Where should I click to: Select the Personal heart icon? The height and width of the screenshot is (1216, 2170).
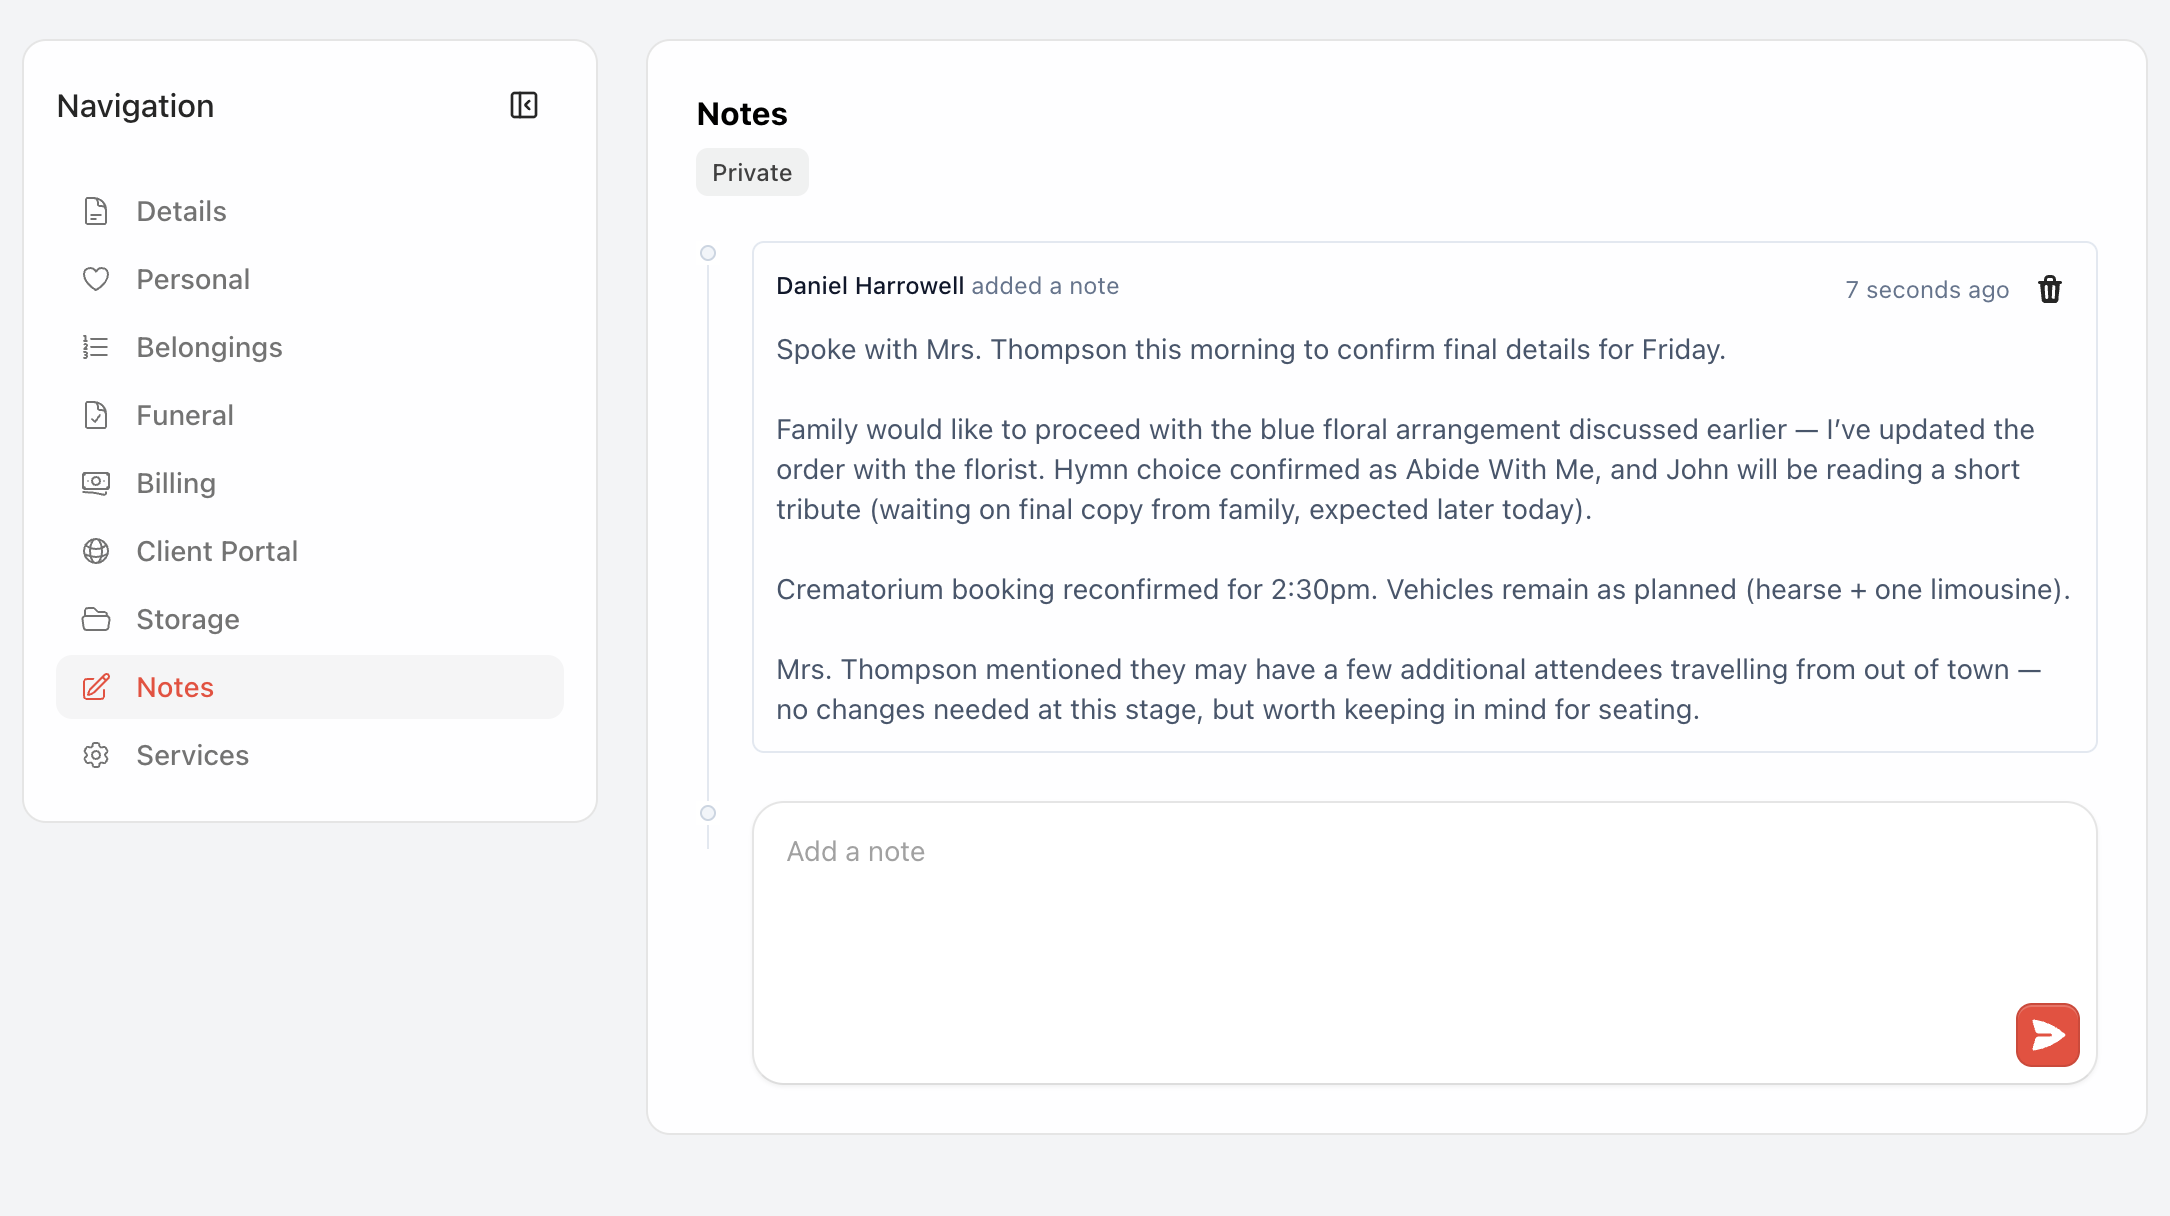pyautogui.click(x=96, y=279)
